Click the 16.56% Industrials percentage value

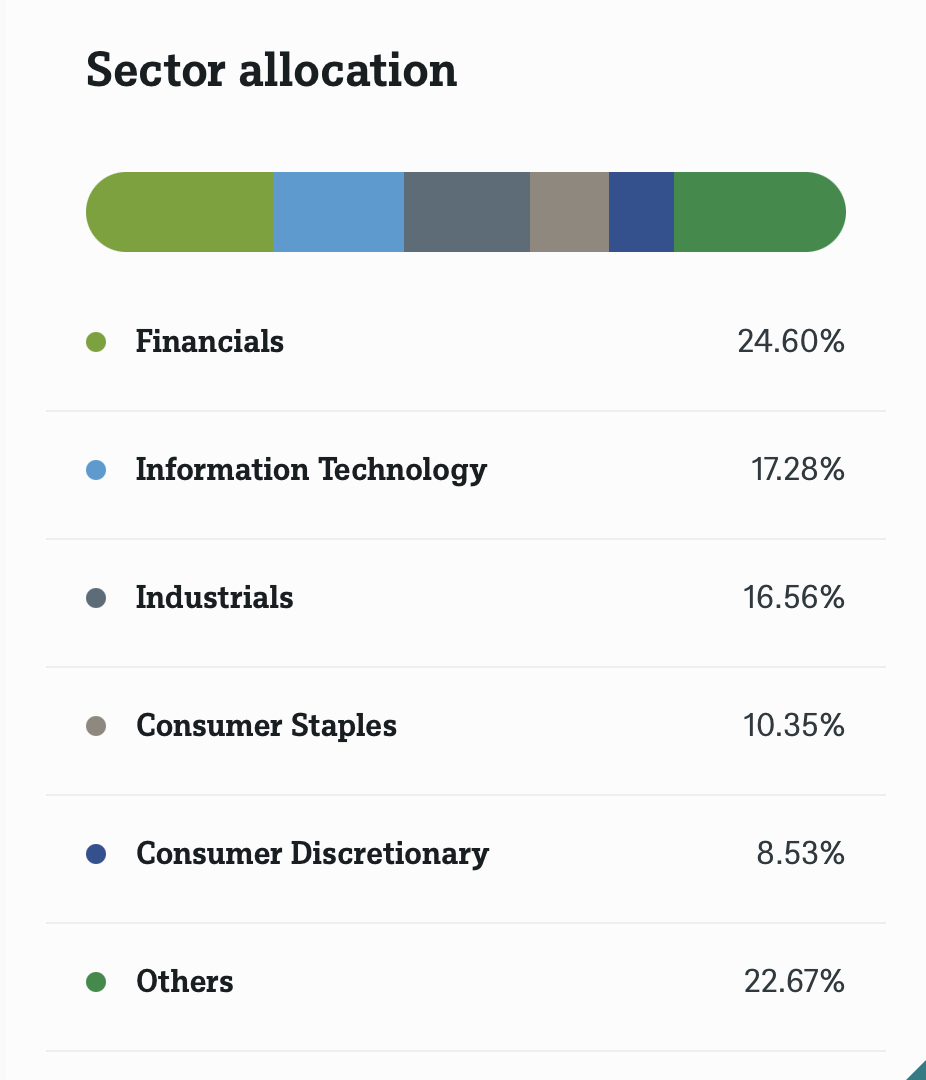793,598
